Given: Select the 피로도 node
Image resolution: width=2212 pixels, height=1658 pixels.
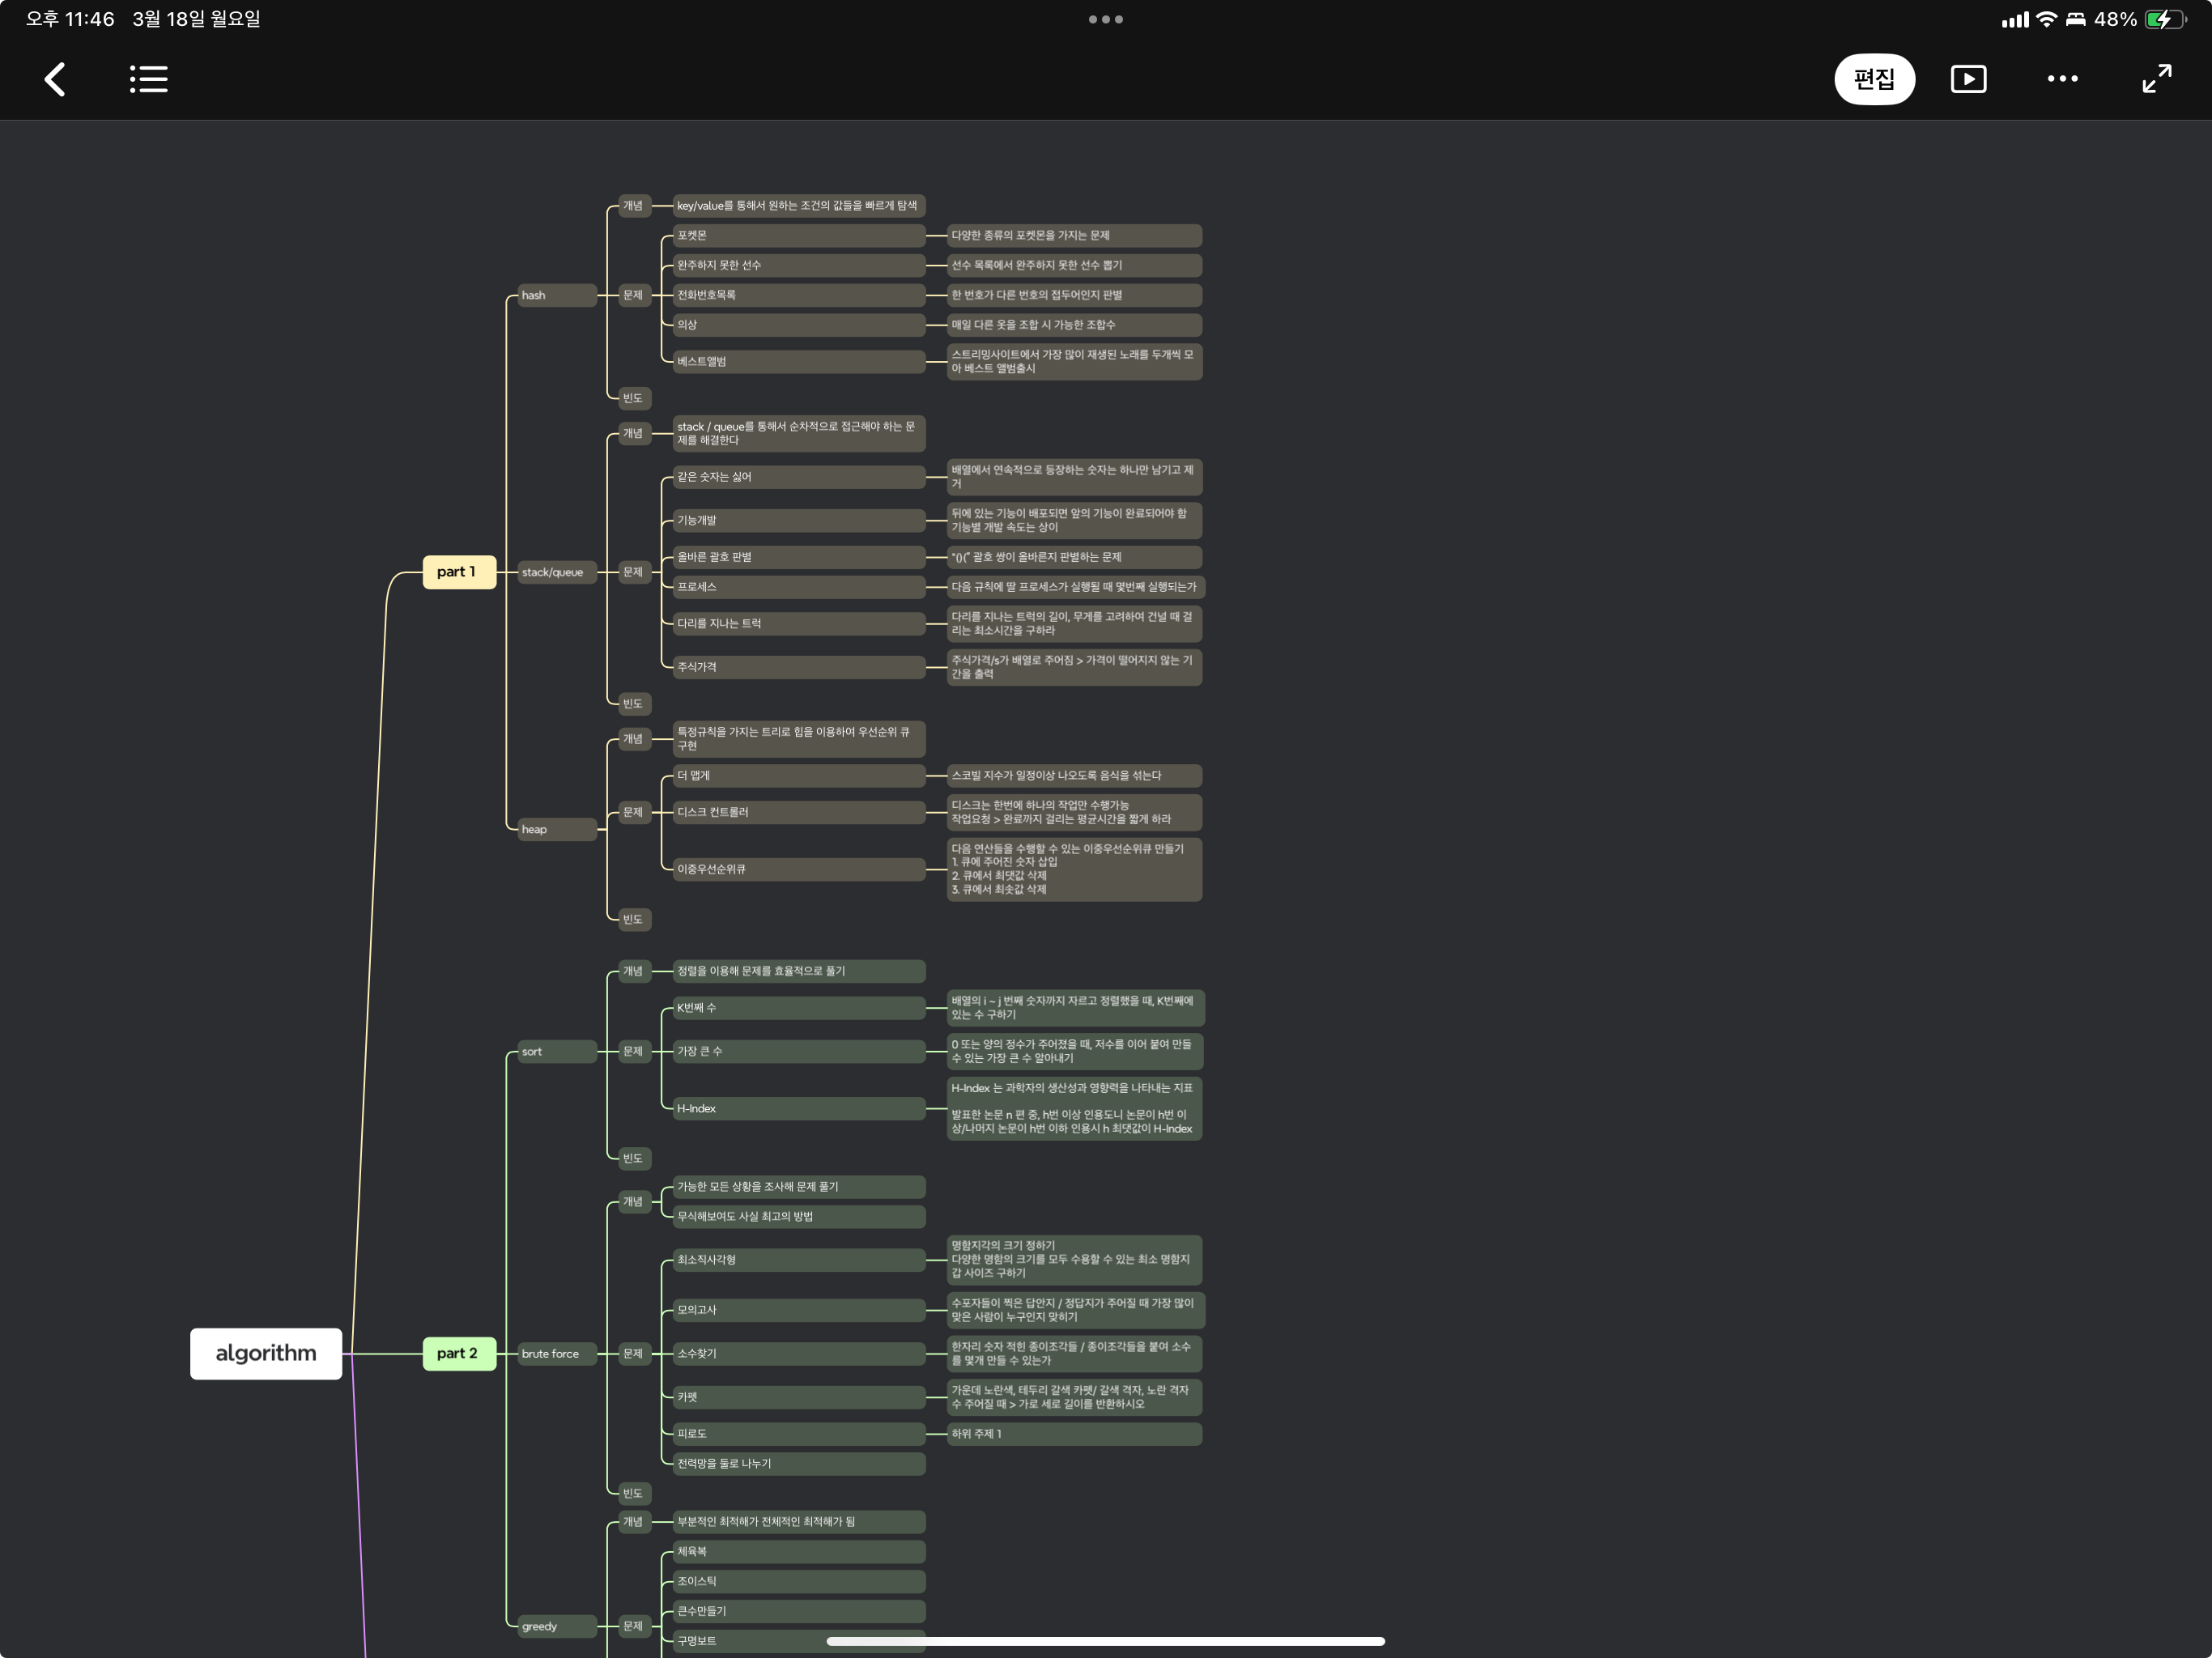Looking at the screenshot, I should click(x=799, y=1434).
